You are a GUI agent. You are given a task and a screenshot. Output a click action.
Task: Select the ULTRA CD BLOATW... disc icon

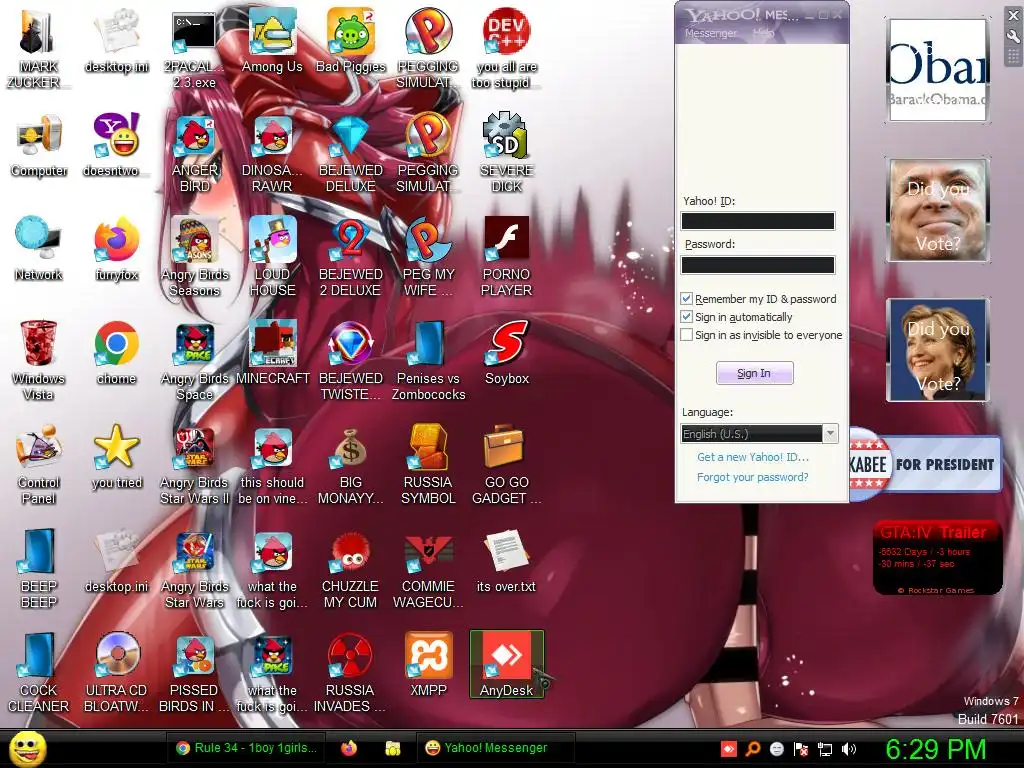[116, 672]
